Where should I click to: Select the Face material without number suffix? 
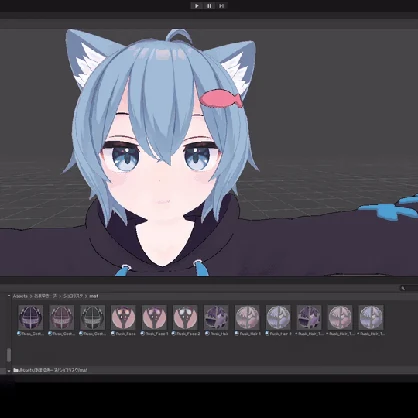click(123, 317)
